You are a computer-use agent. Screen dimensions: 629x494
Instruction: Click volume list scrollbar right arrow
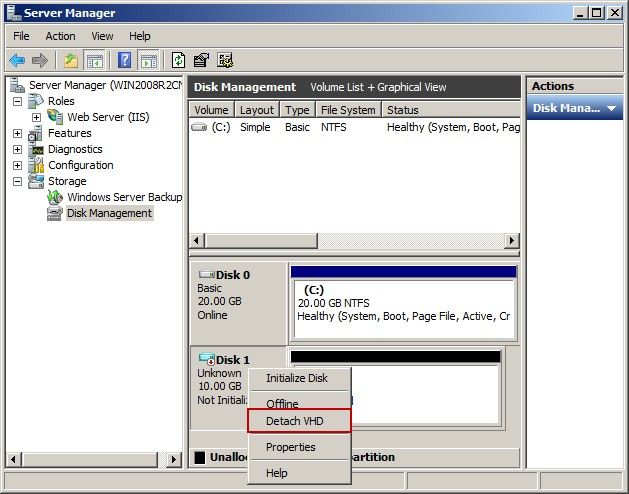(x=512, y=241)
